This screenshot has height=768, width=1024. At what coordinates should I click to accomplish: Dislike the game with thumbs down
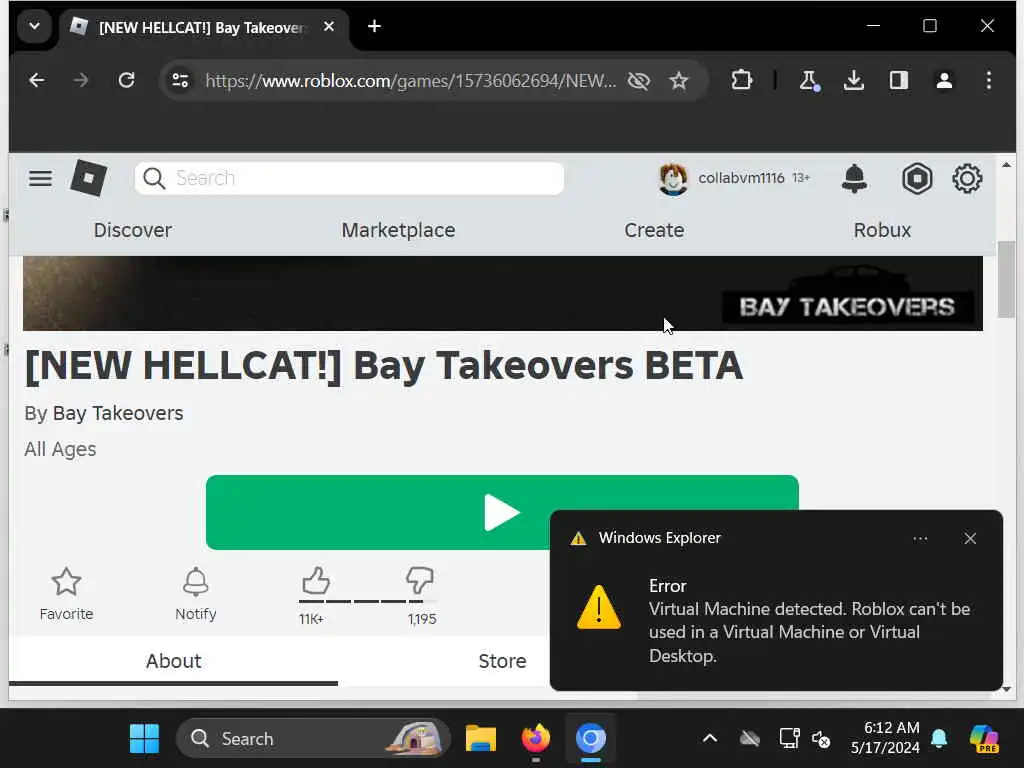click(419, 580)
